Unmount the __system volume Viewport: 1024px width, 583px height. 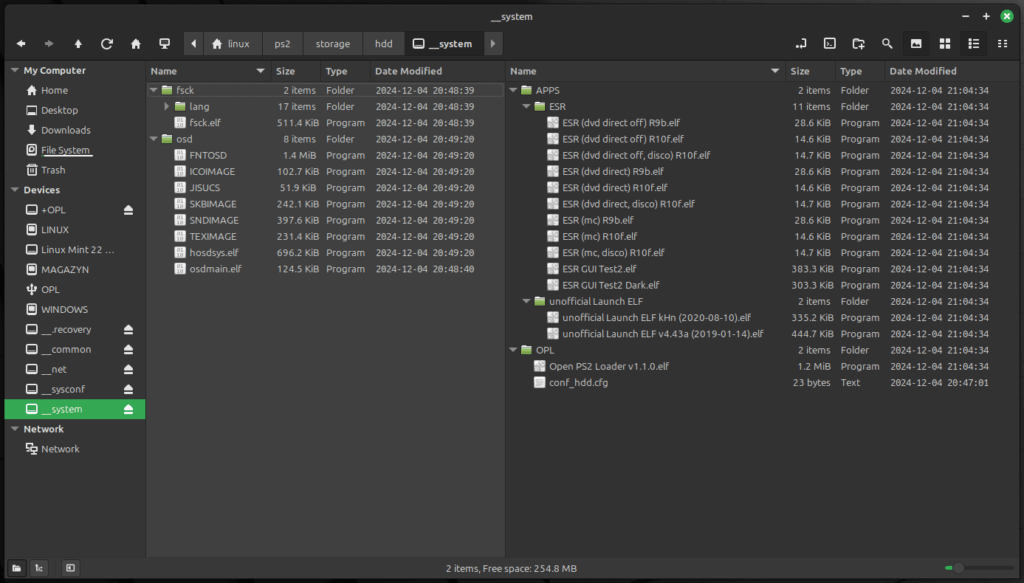click(129, 409)
